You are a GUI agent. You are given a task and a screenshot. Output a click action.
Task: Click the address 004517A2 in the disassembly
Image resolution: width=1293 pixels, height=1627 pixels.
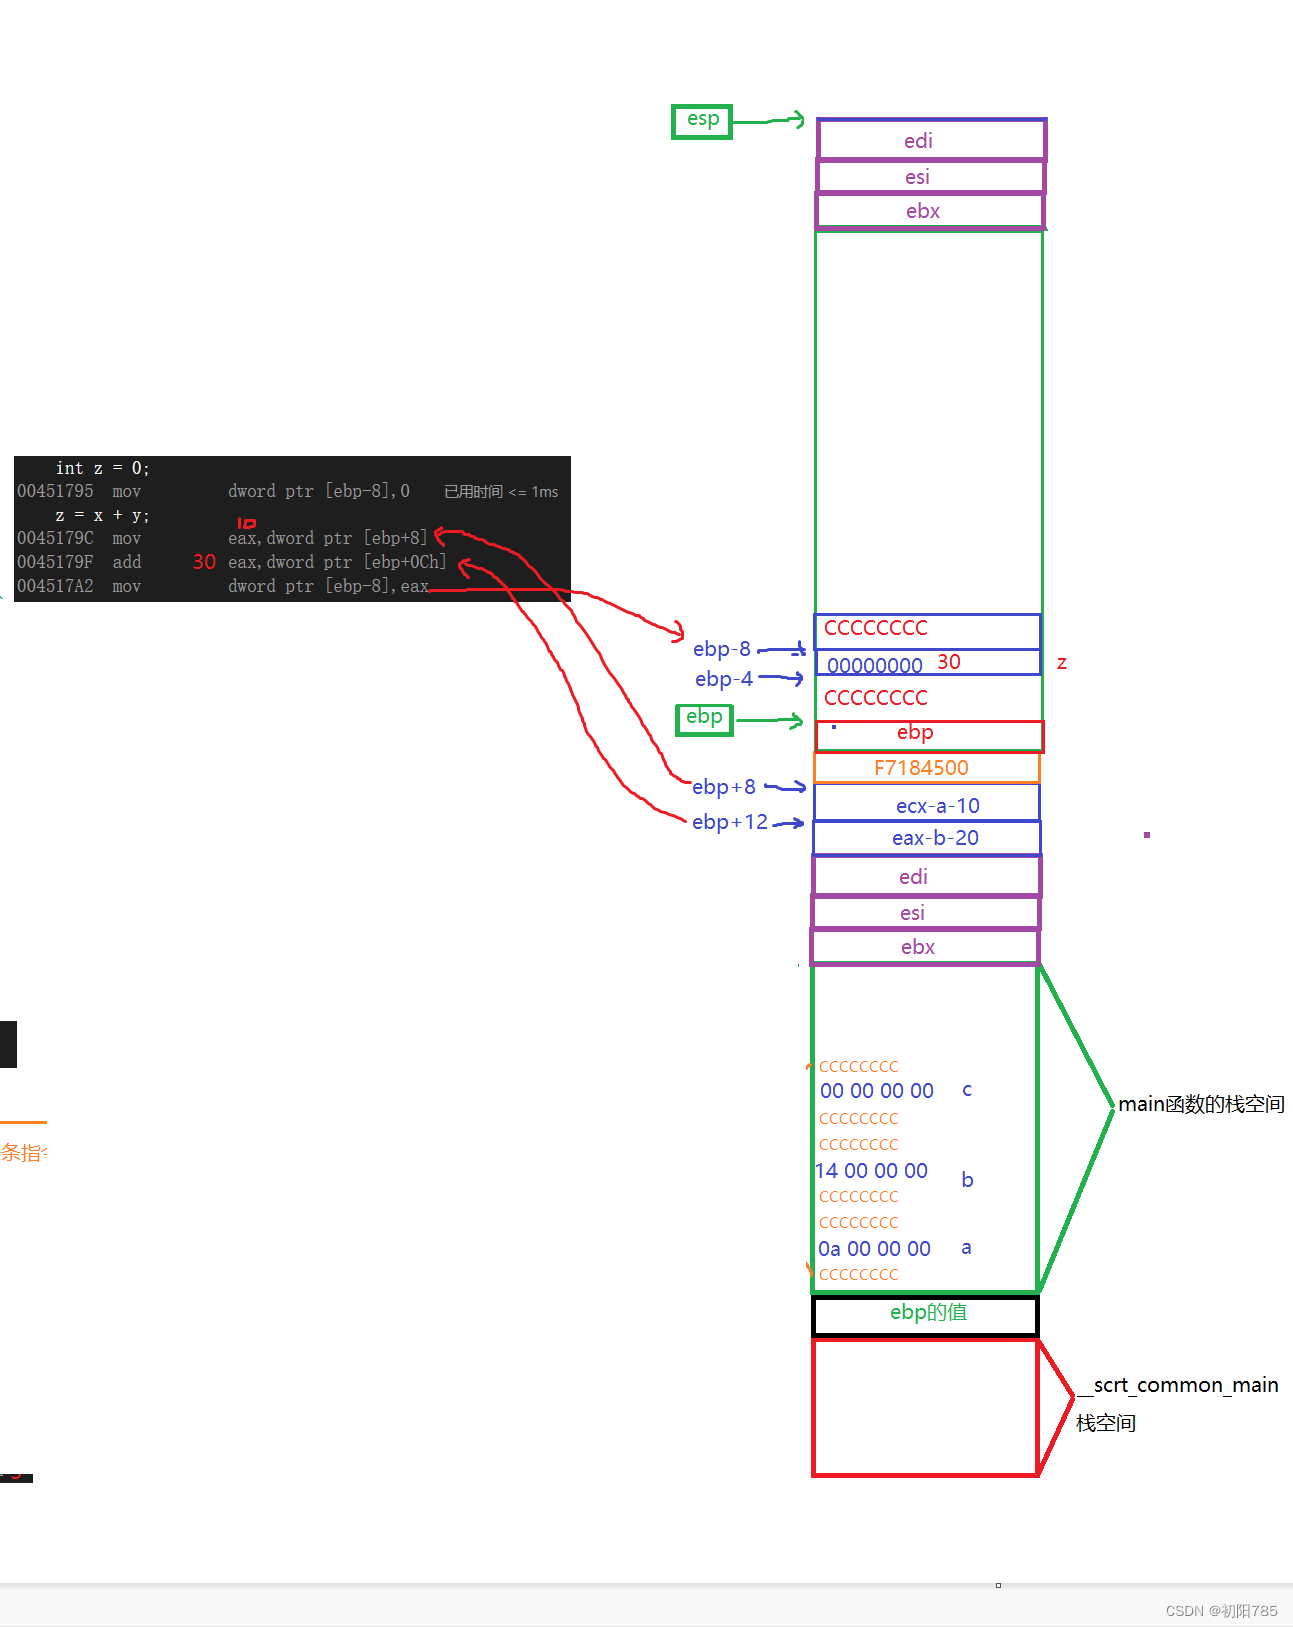tap(55, 586)
